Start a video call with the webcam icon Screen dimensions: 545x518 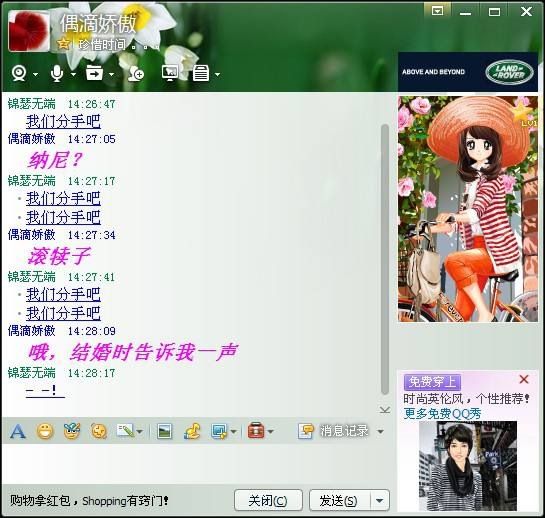19,73
